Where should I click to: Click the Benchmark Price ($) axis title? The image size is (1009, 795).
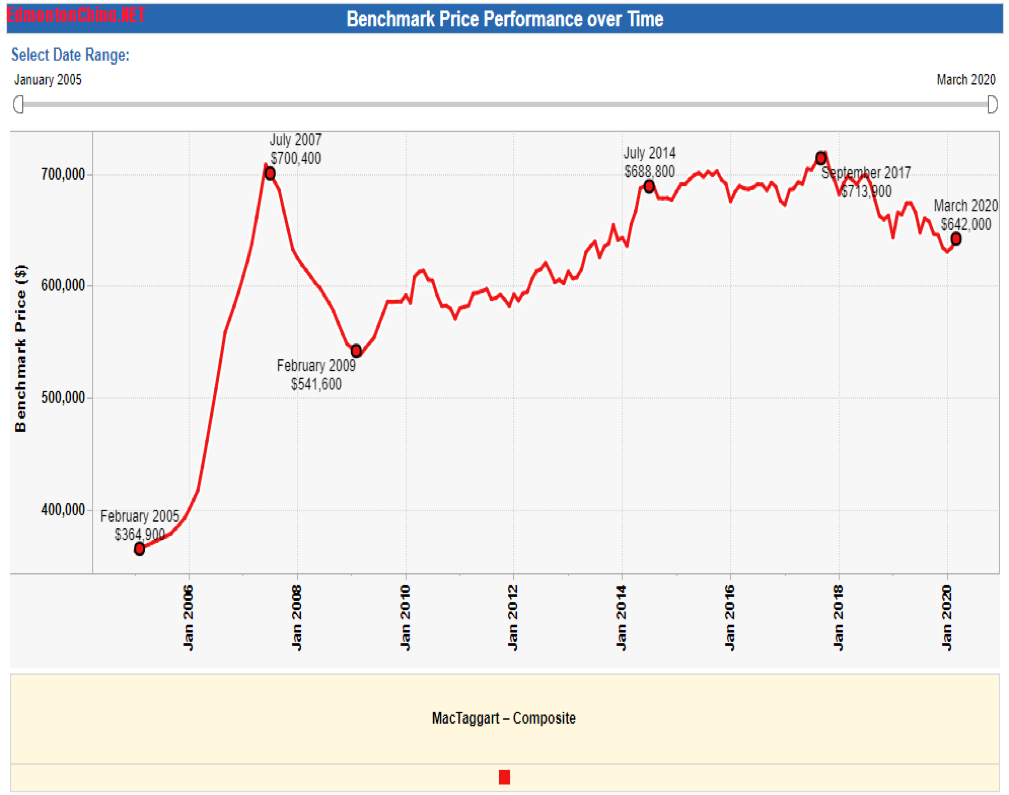[x=21, y=349]
